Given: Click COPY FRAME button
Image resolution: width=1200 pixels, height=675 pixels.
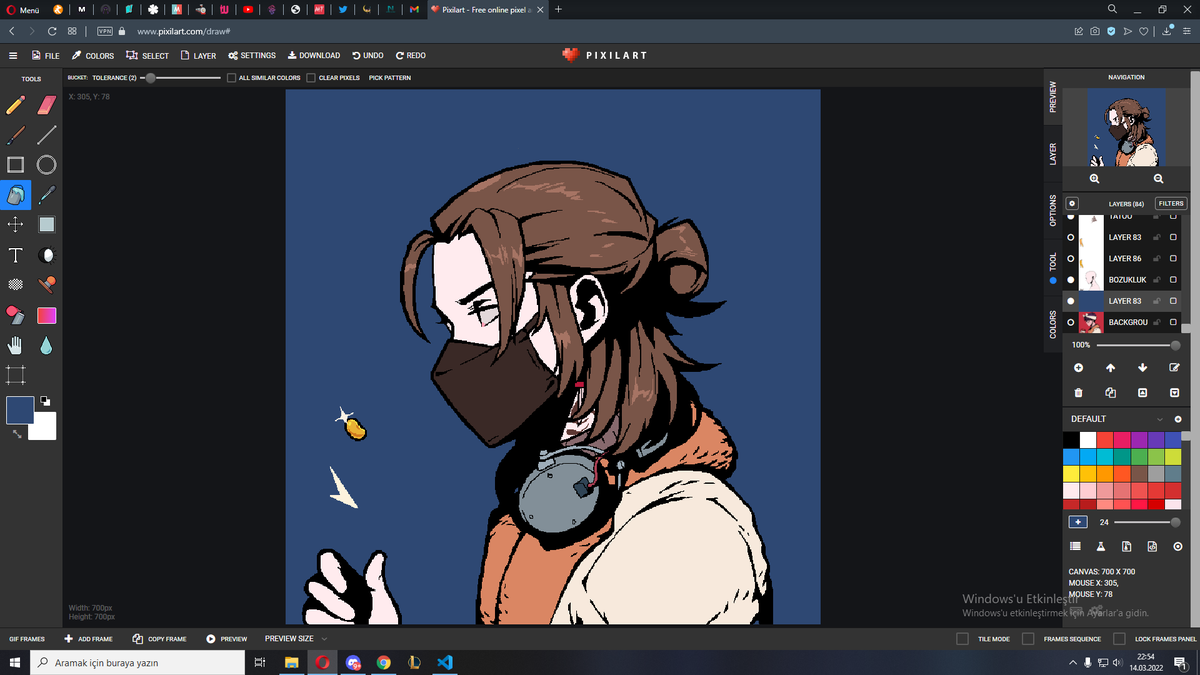Looking at the screenshot, I should coord(159,638).
